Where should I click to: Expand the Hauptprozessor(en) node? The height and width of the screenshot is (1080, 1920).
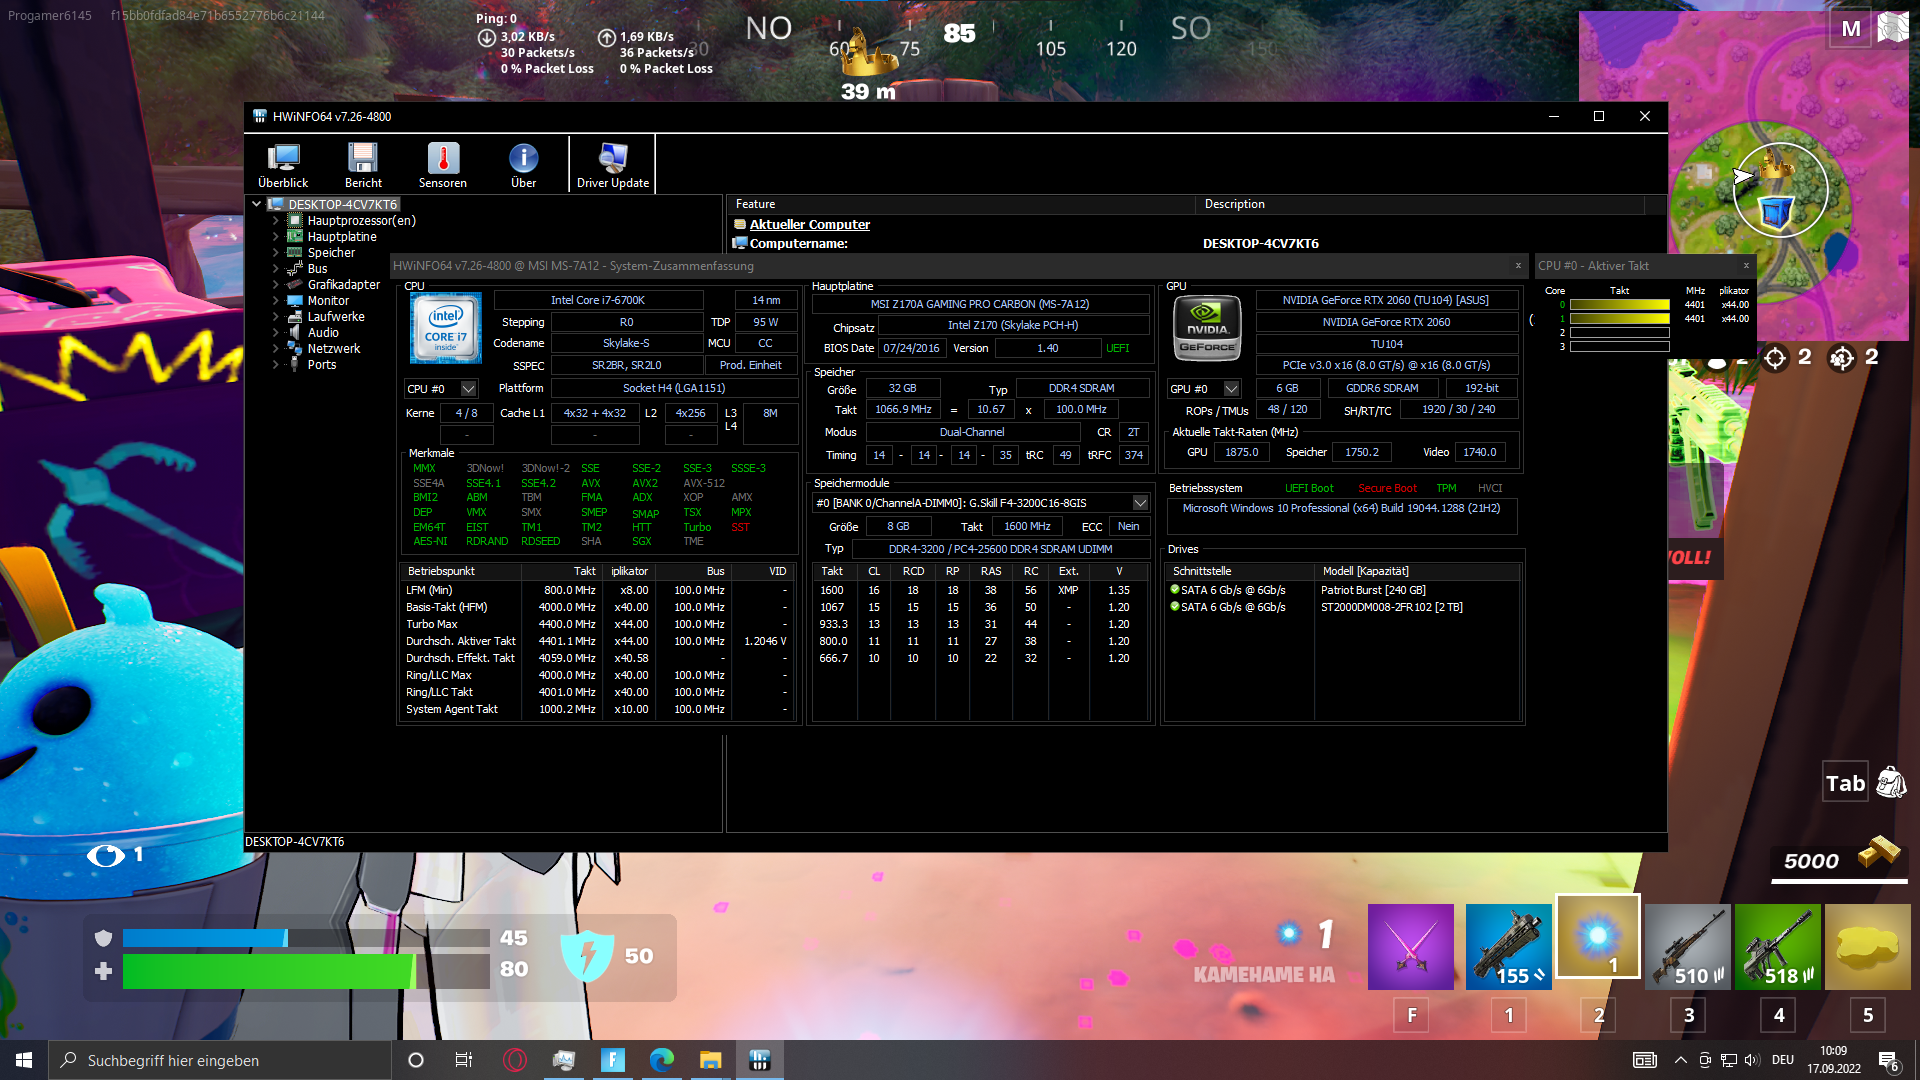coord(276,221)
